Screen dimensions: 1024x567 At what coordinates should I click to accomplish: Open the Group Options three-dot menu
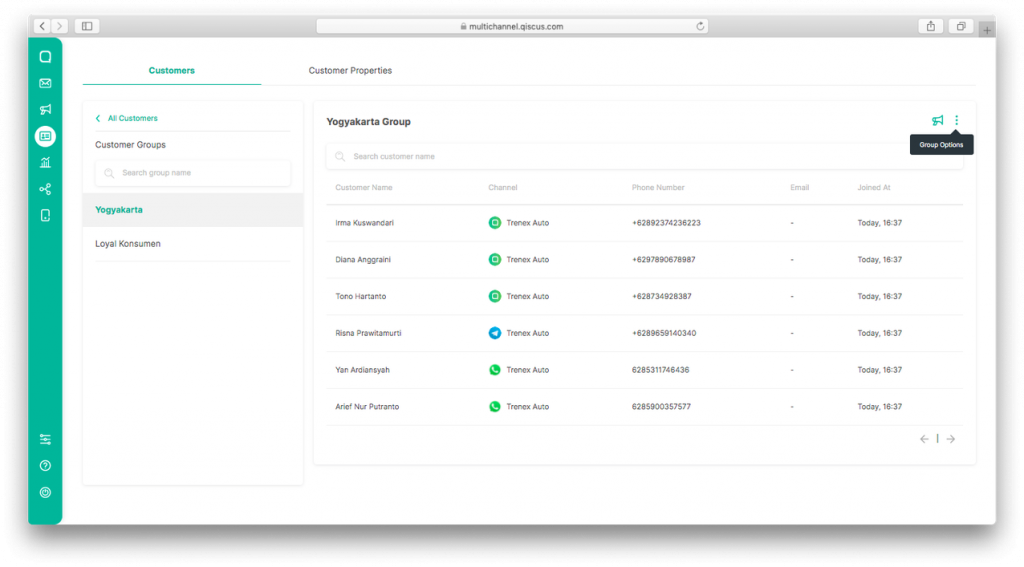[x=957, y=120]
